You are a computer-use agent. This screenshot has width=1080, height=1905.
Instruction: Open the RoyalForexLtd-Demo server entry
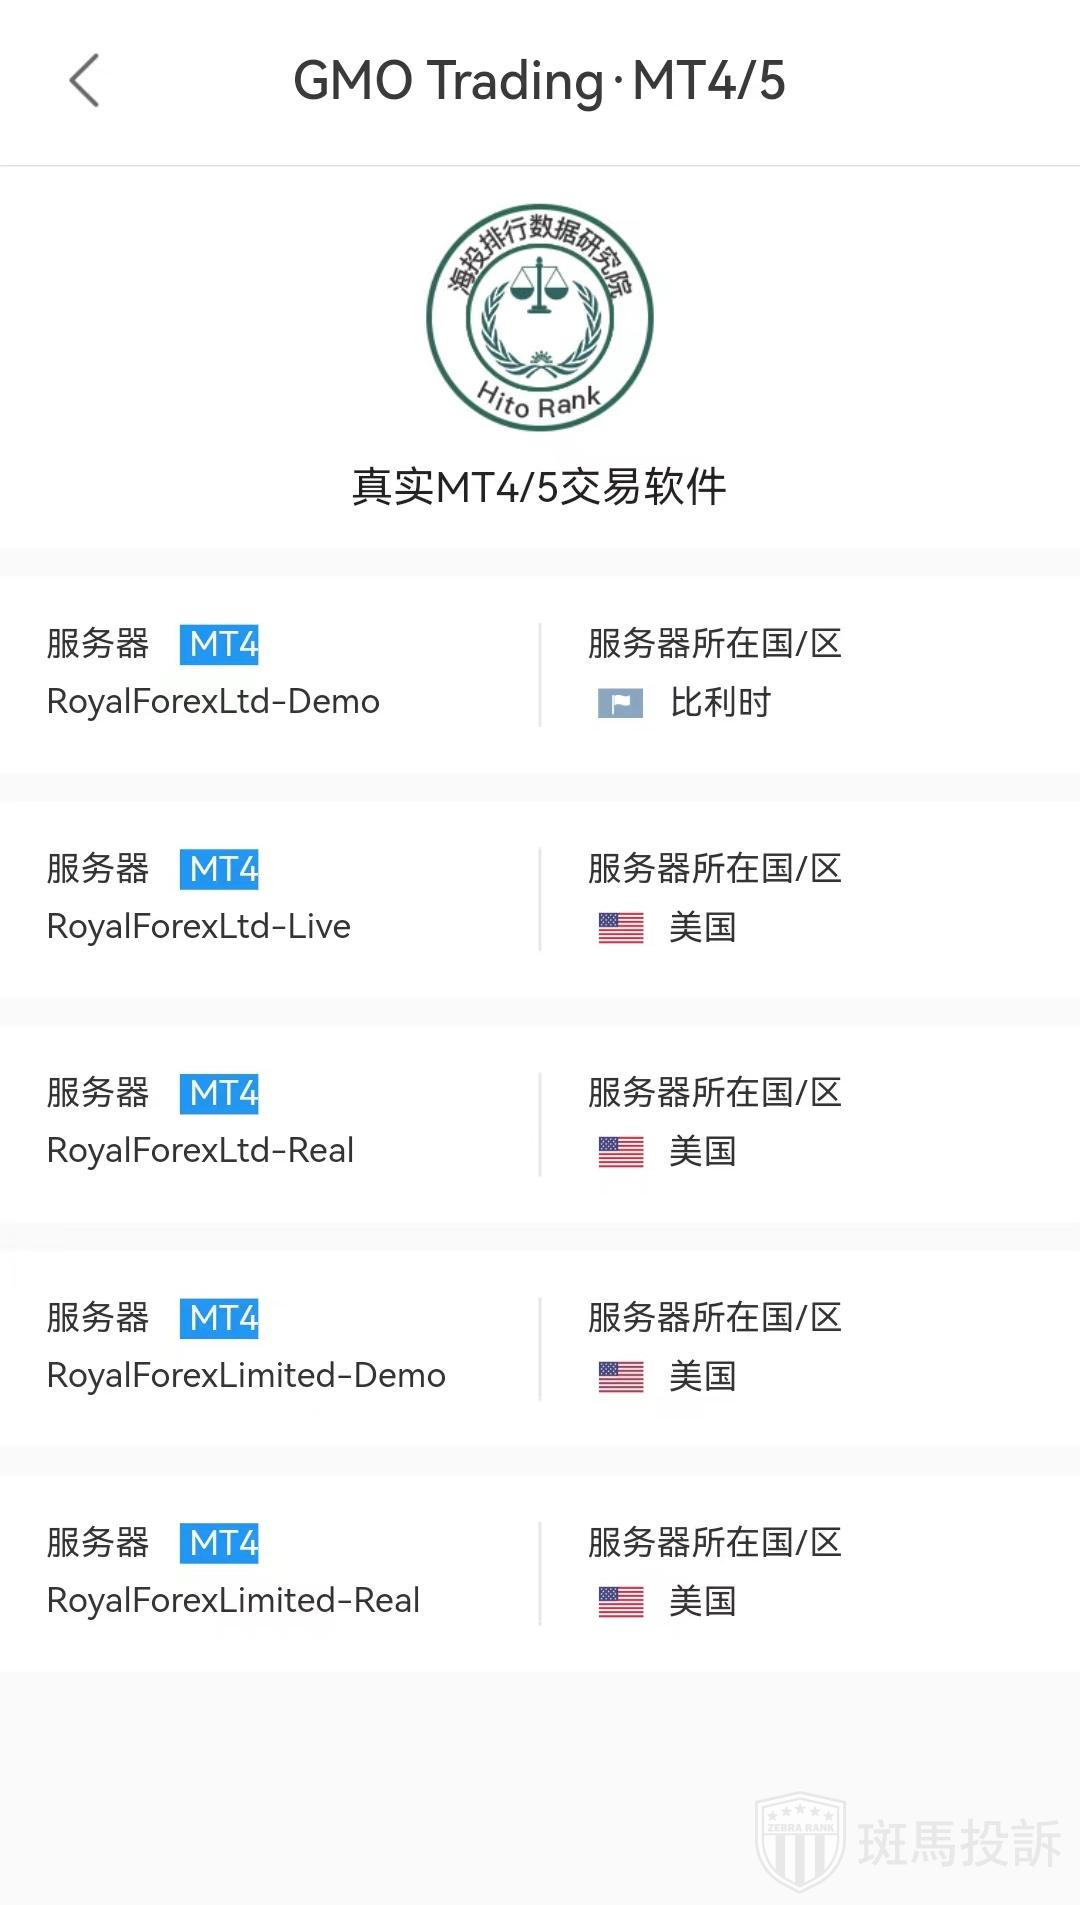(x=213, y=702)
